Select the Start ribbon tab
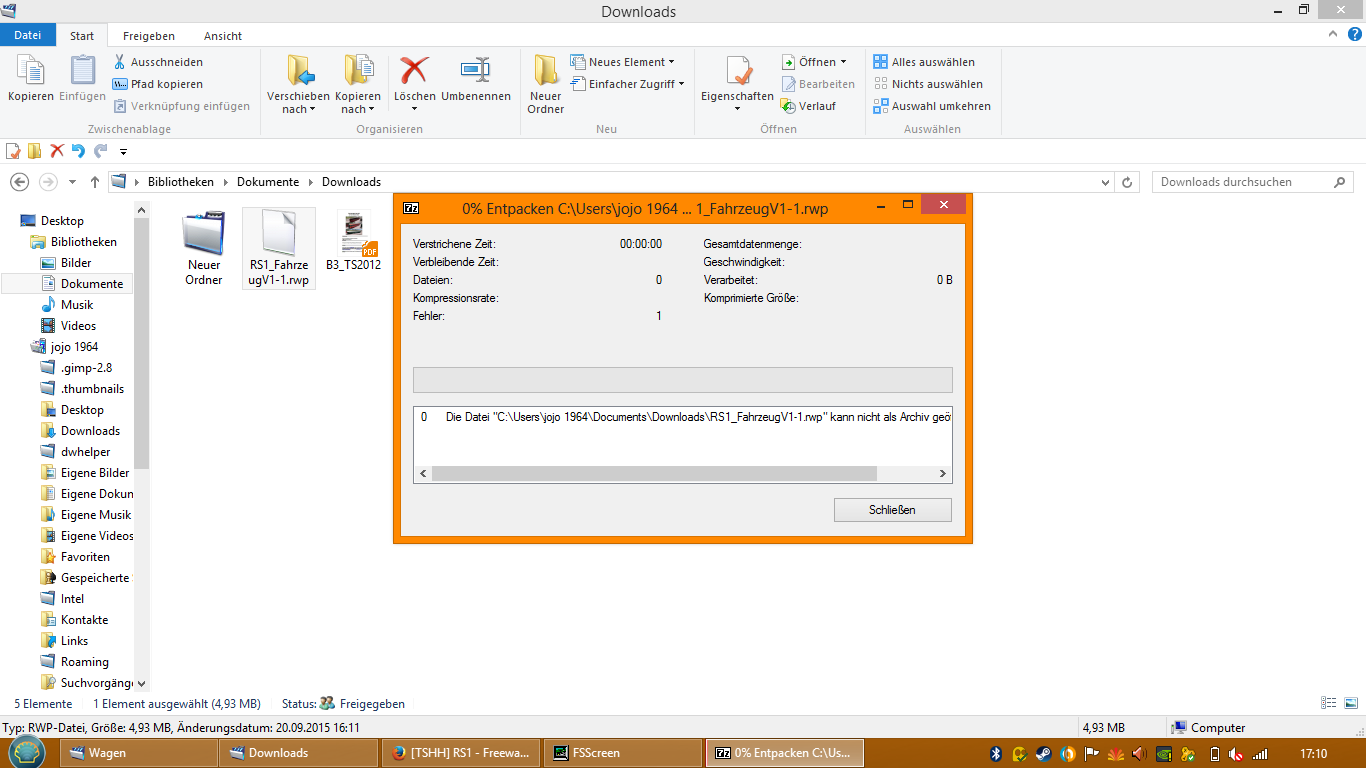Image resolution: width=1366 pixels, height=768 pixels. [82, 36]
